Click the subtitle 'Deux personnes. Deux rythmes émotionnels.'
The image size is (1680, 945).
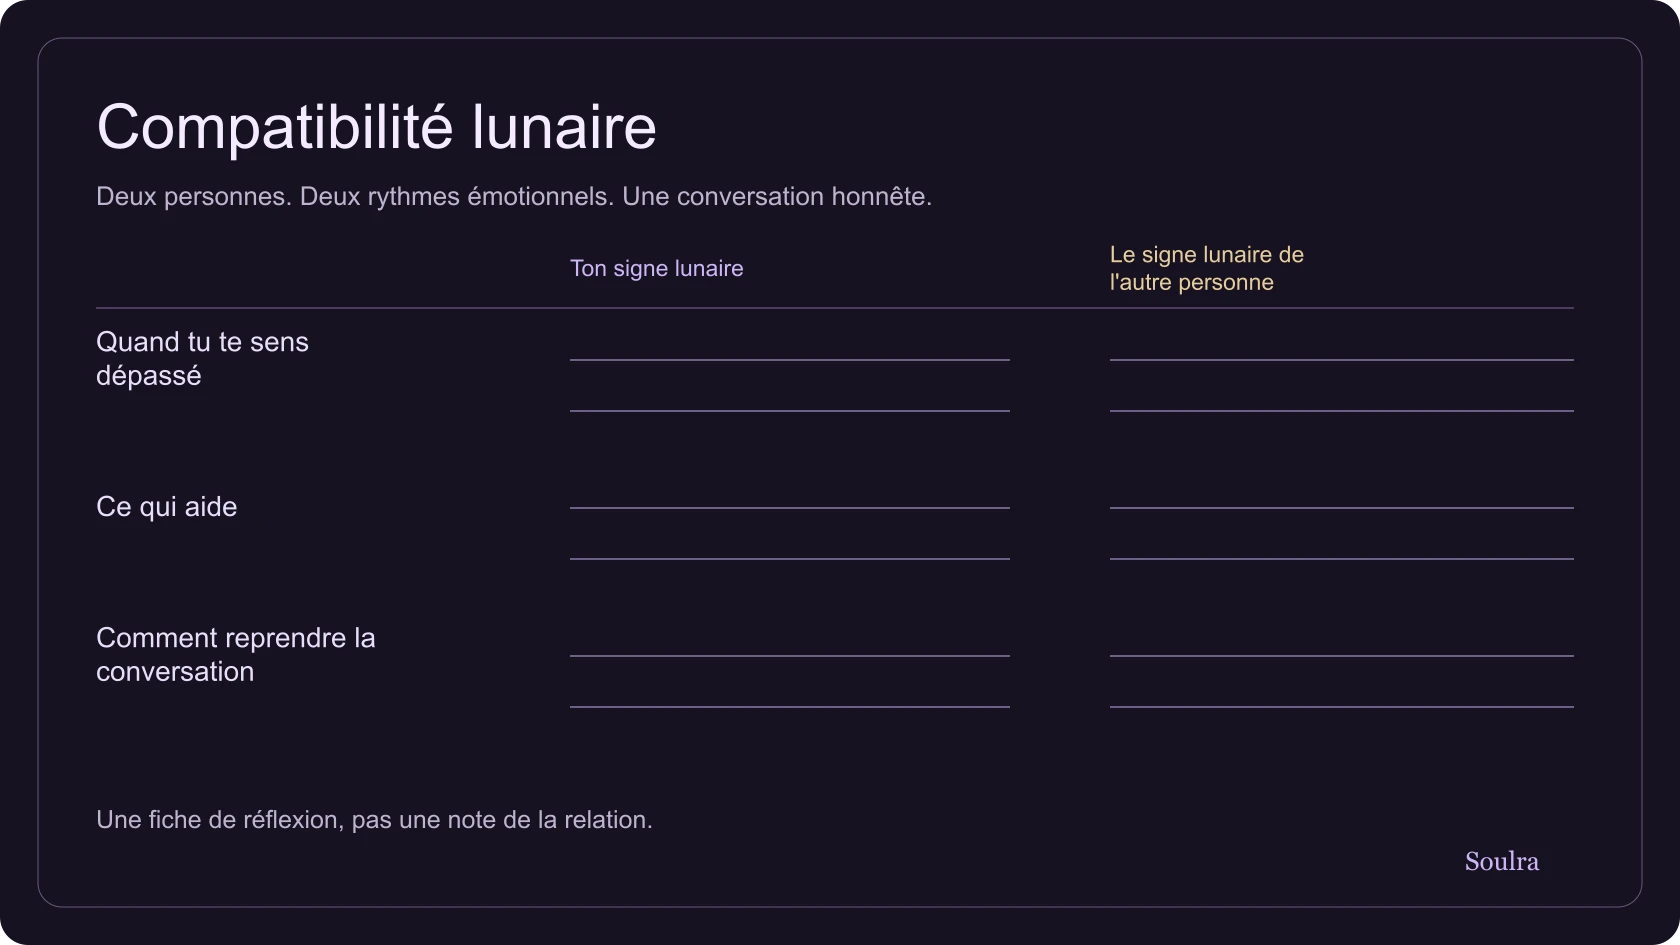(x=355, y=196)
